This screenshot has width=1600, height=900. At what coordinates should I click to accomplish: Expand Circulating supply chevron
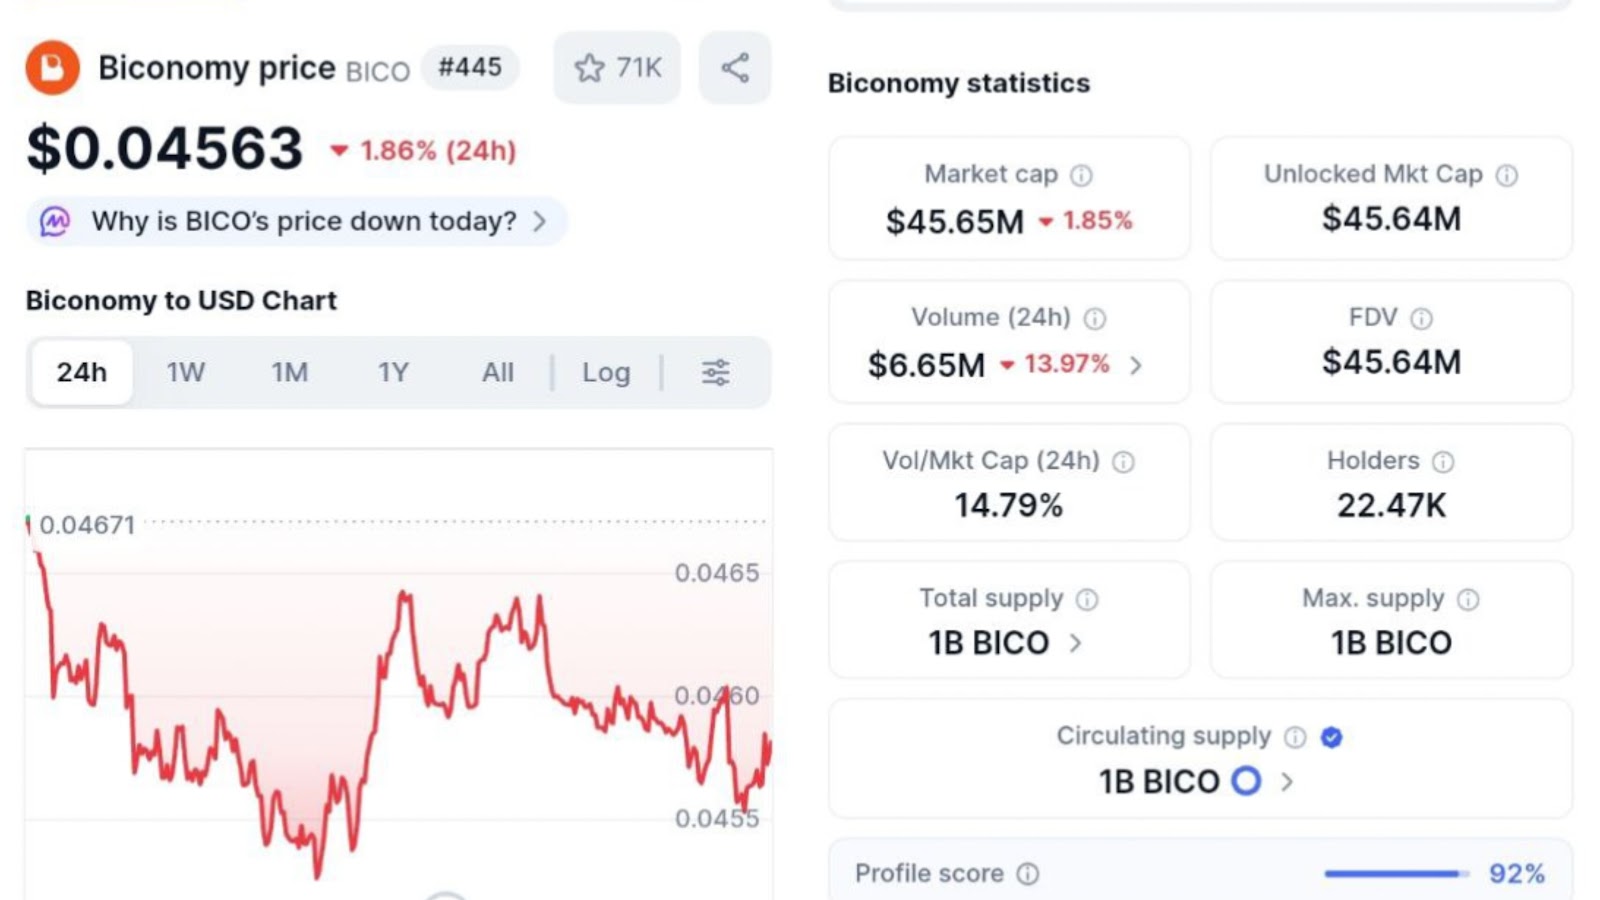pyautogui.click(x=1287, y=782)
